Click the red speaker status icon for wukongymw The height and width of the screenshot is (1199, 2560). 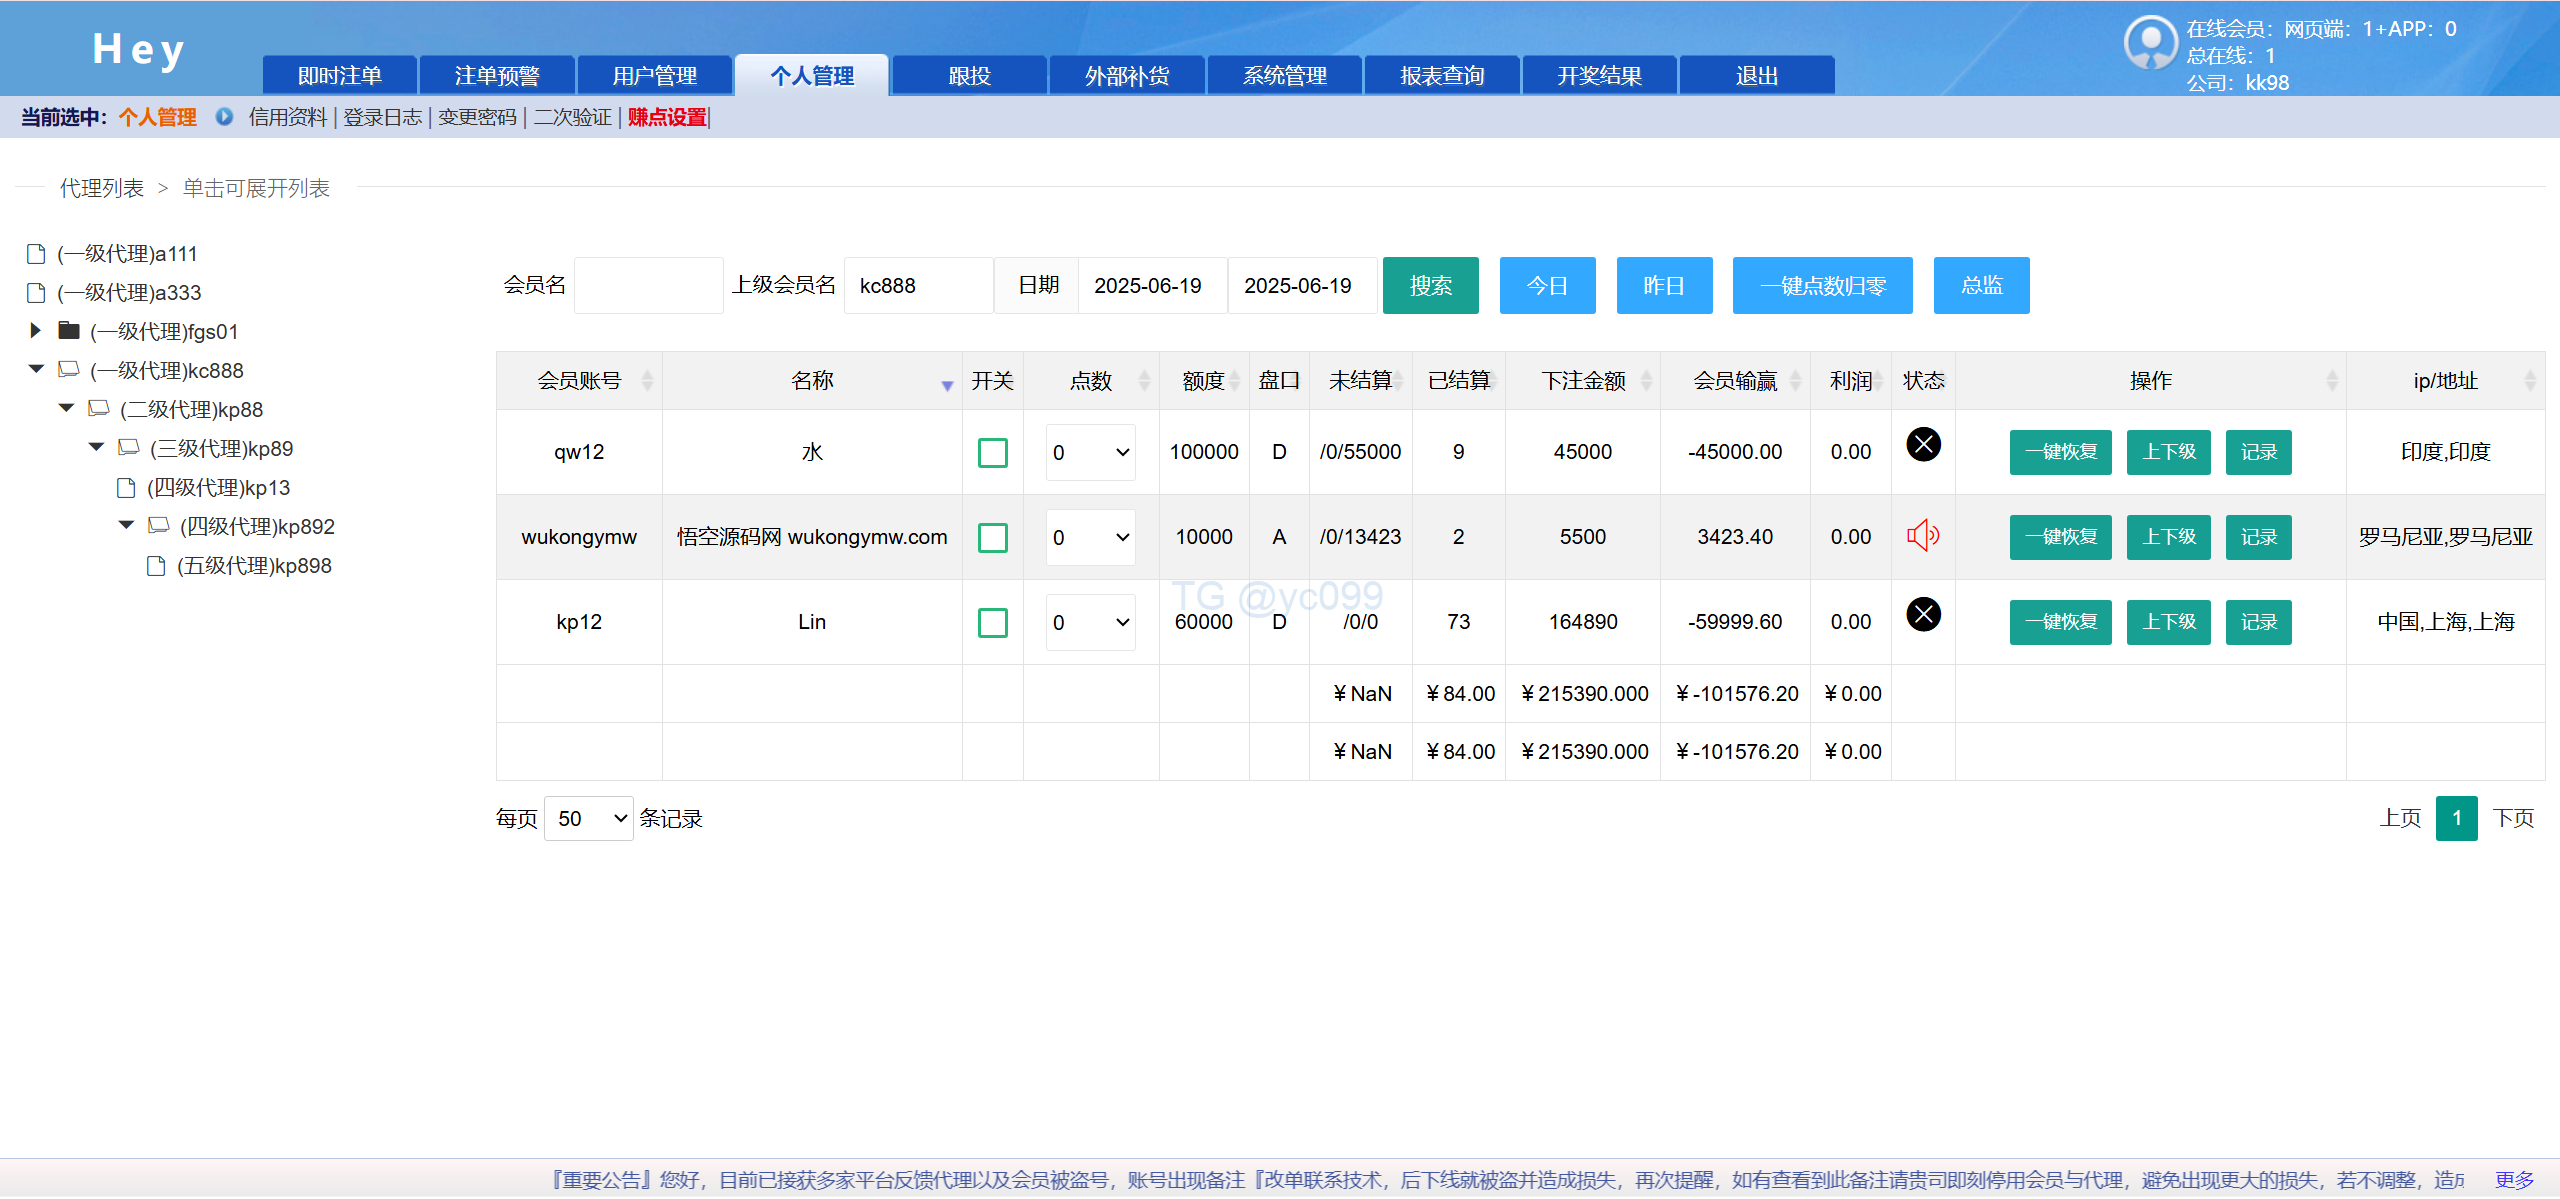point(1922,536)
